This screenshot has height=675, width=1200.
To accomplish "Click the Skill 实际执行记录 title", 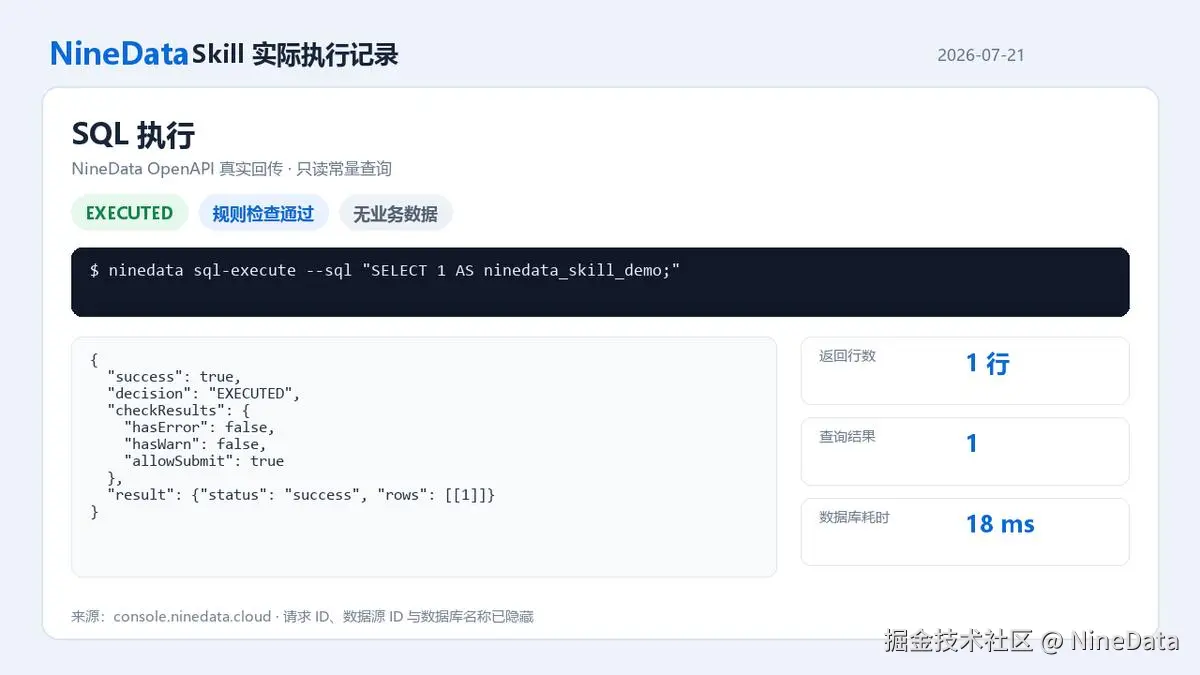I will [295, 54].
